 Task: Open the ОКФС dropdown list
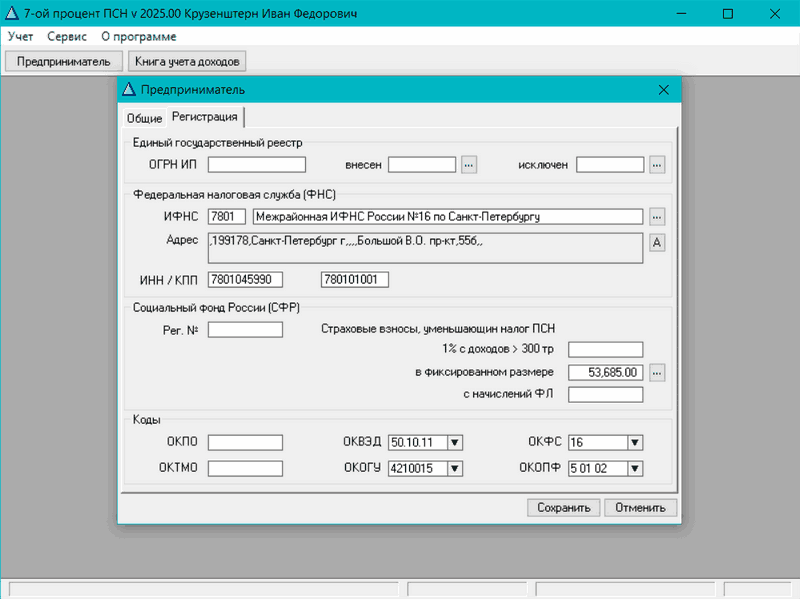(x=634, y=443)
